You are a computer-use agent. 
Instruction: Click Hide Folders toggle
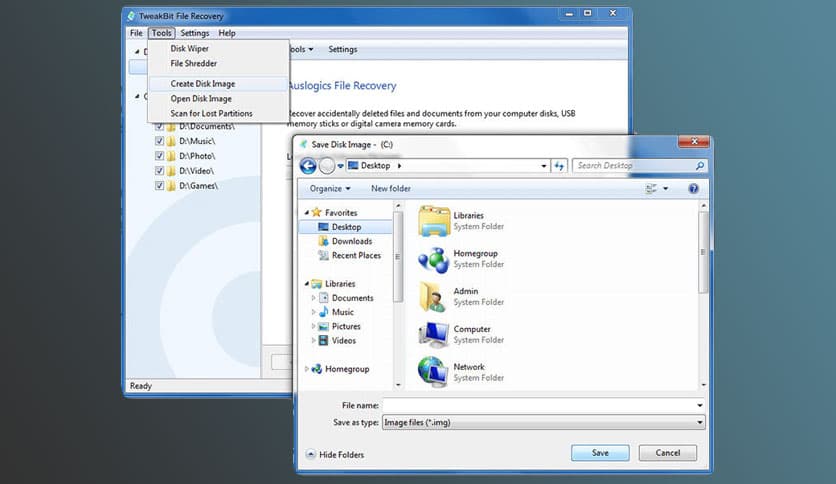335,455
